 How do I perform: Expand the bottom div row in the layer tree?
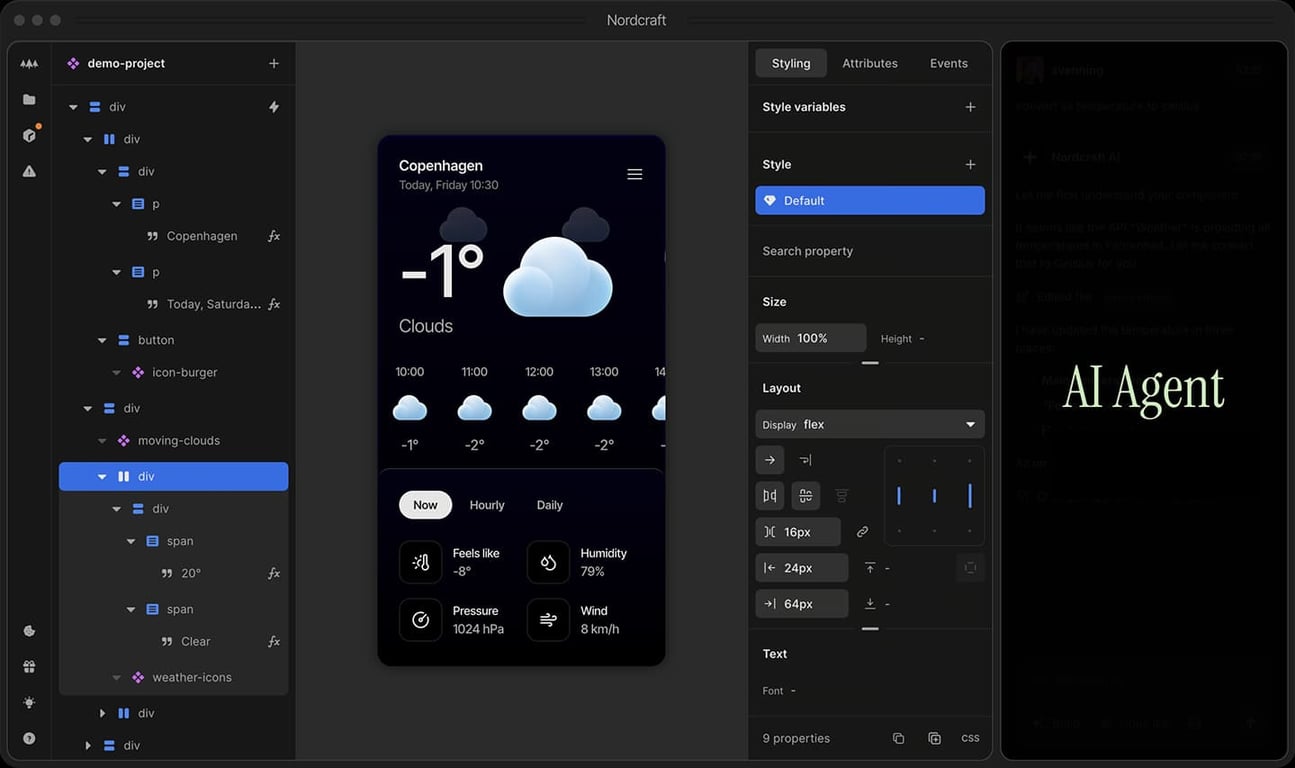pos(87,745)
